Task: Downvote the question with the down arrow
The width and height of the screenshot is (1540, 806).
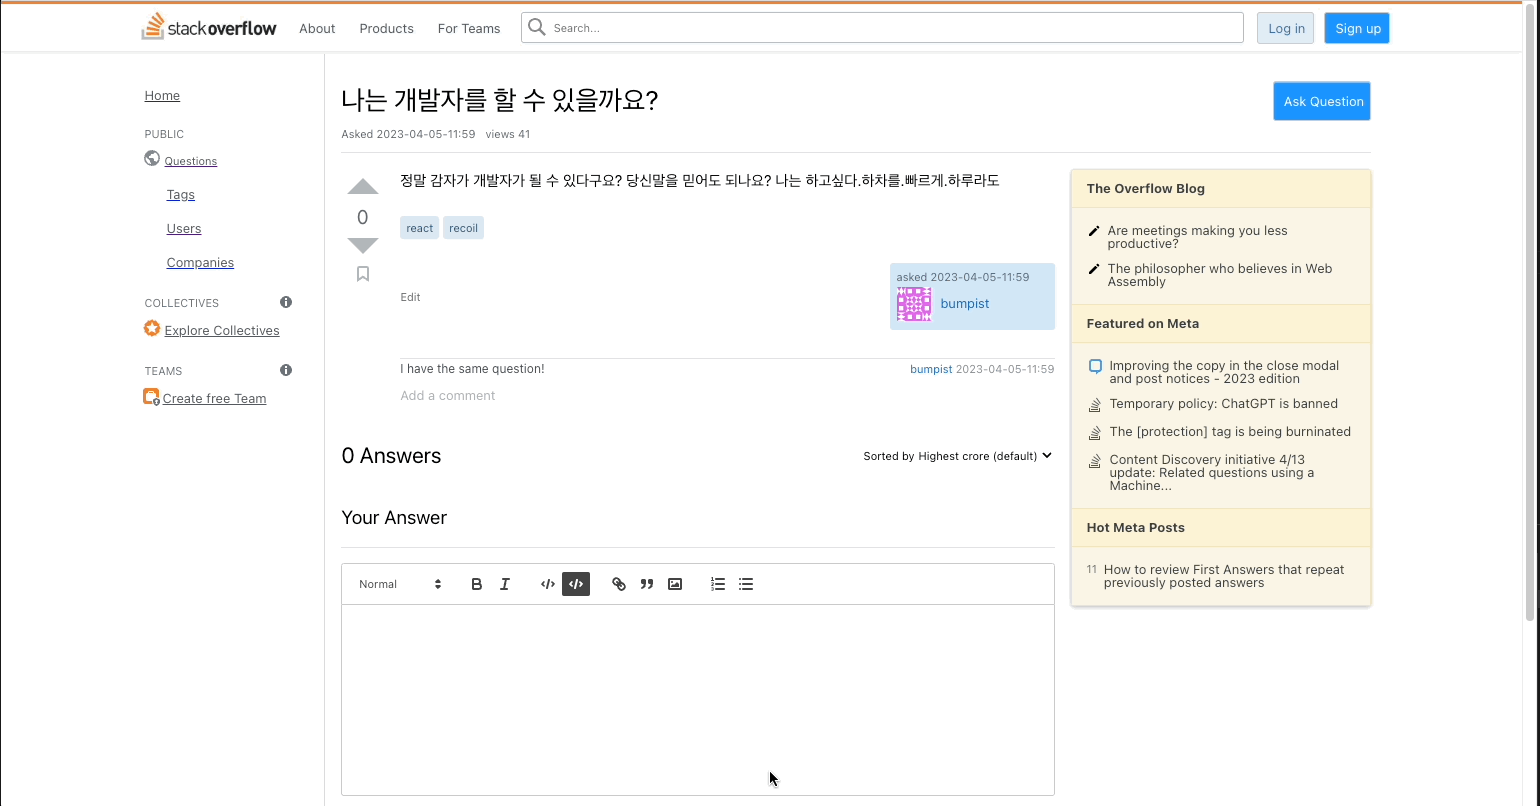Action: pyautogui.click(x=363, y=245)
